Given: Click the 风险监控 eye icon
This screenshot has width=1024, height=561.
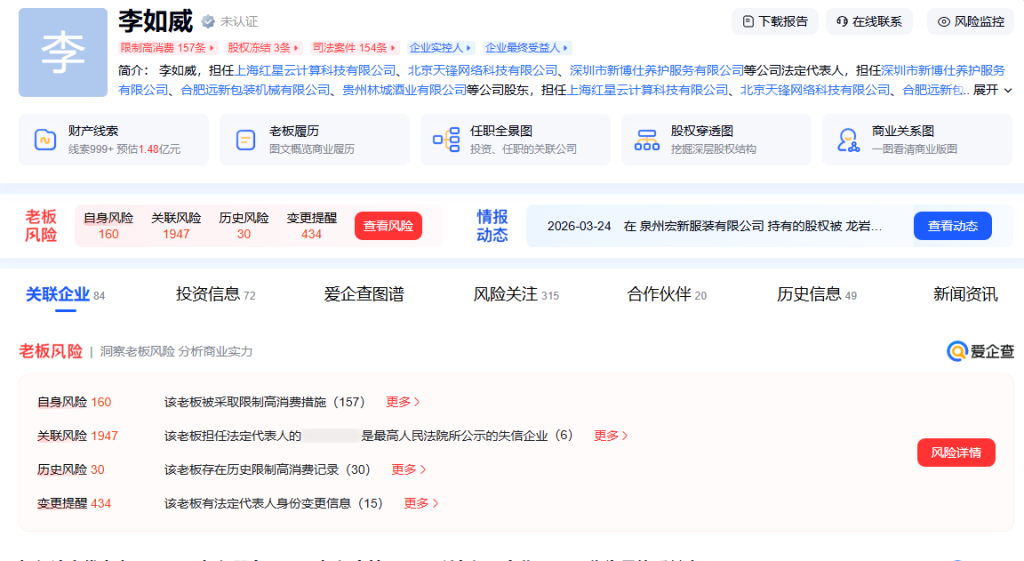Looking at the screenshot, I should [x=944, y=22].
